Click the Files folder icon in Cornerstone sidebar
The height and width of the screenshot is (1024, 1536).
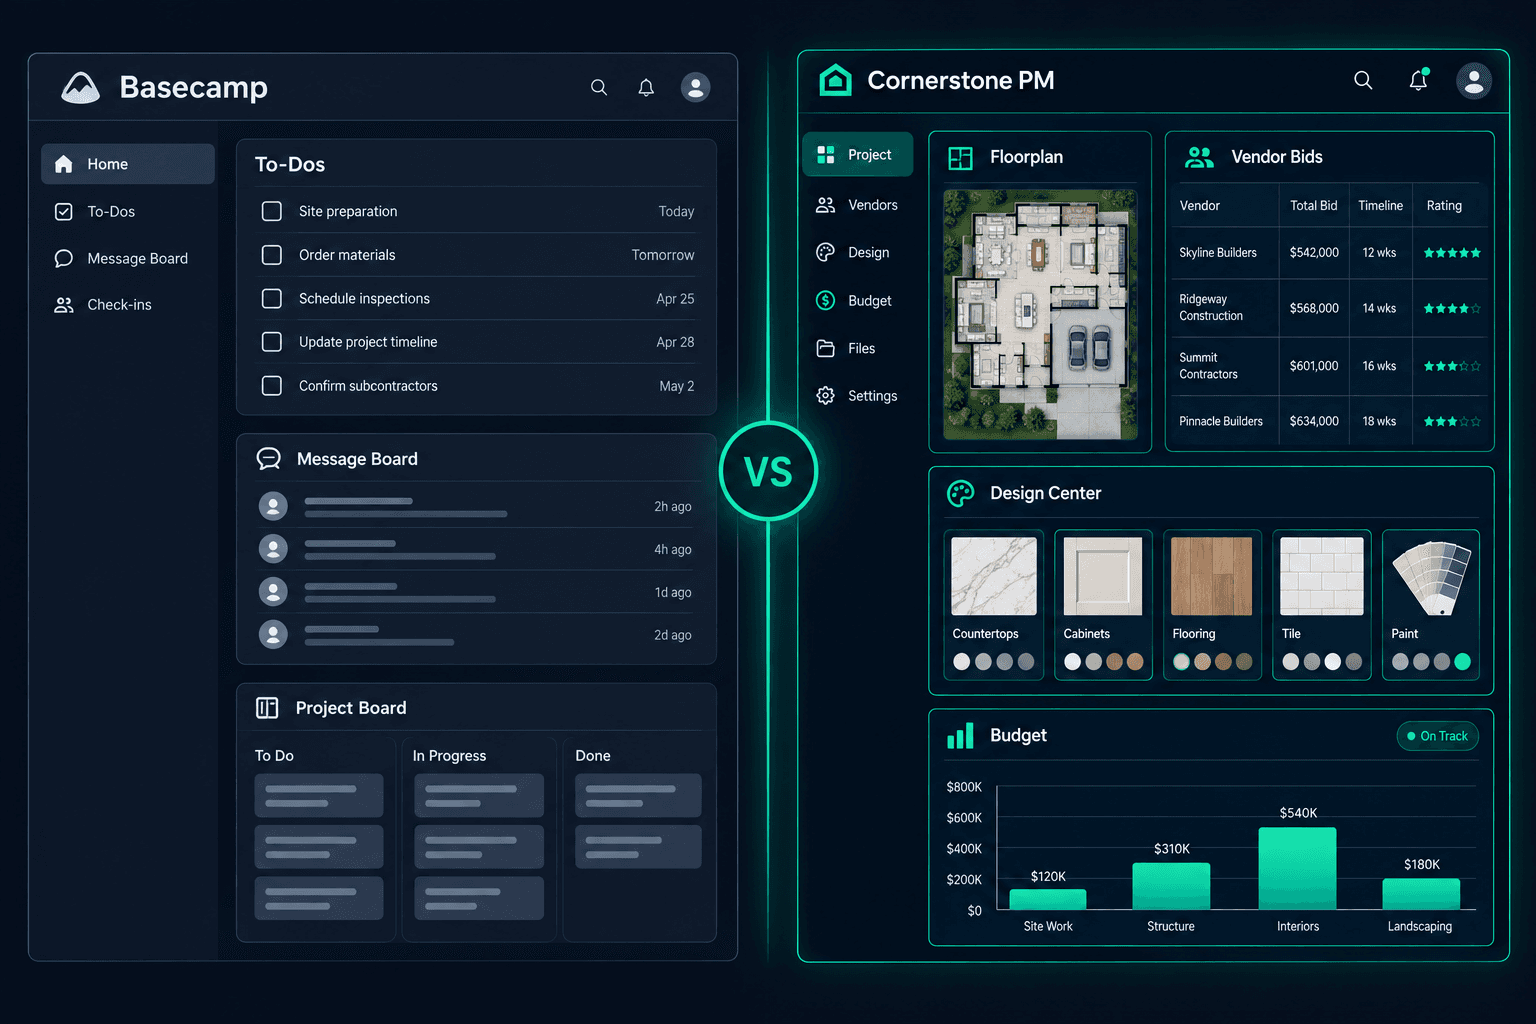pos(825,348)
